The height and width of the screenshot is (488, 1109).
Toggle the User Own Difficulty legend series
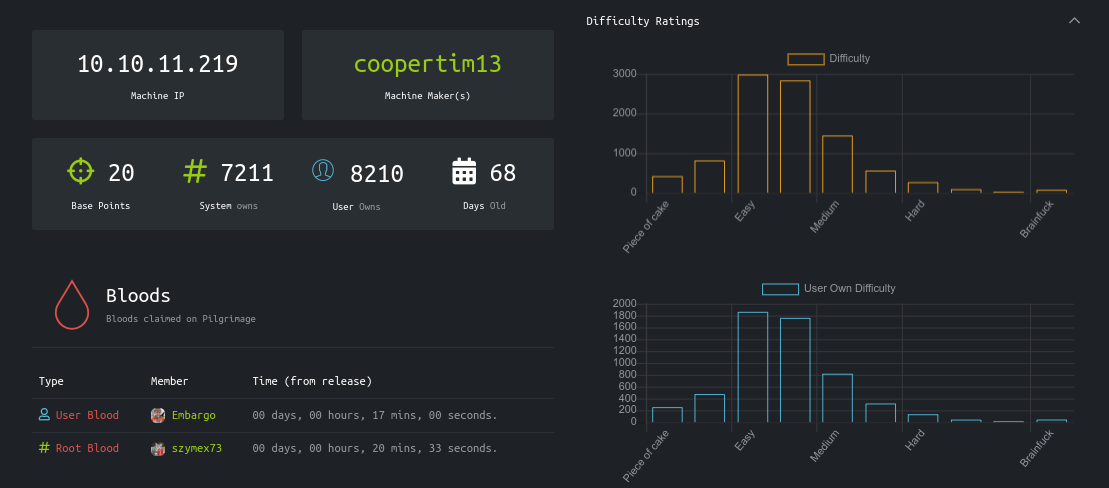[x=781, y=289]
